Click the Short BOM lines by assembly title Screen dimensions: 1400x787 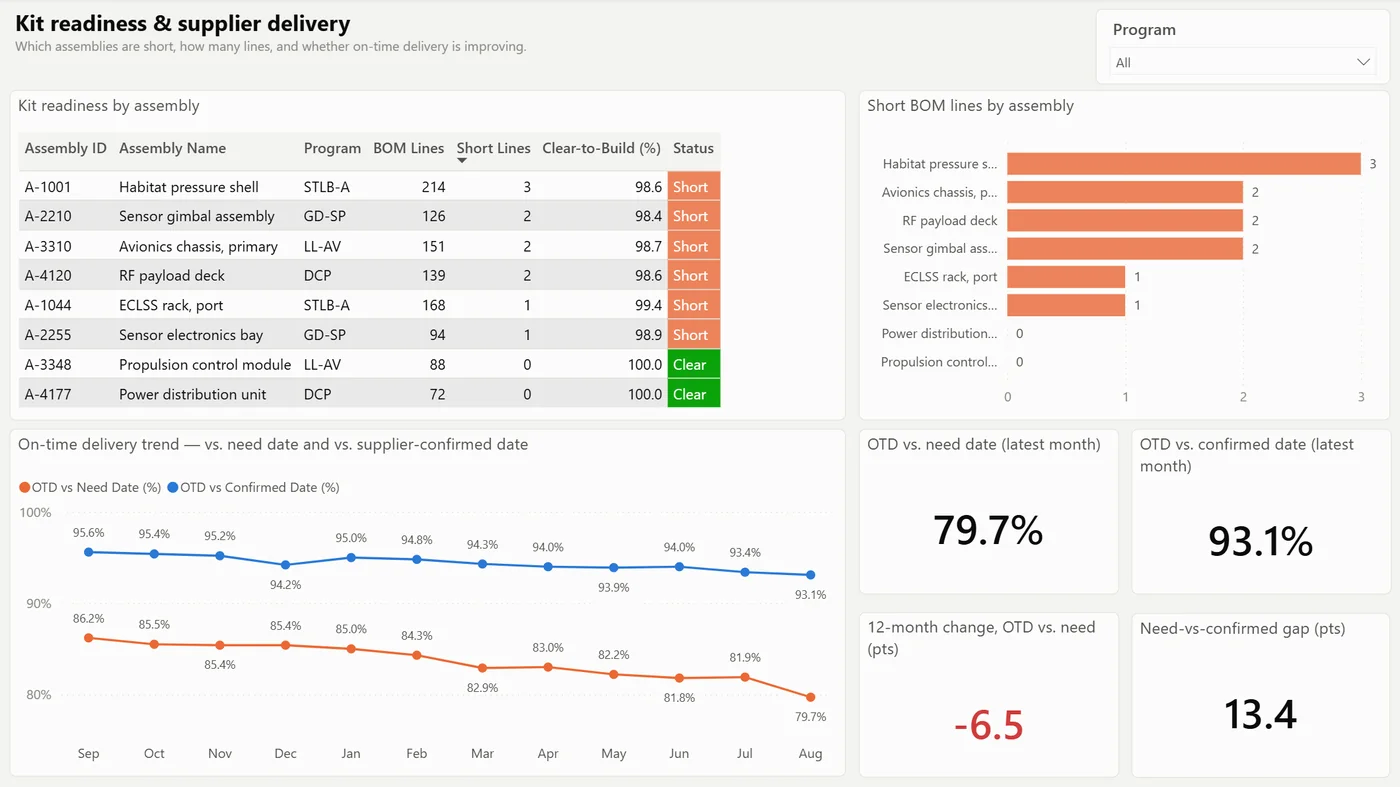pos(970,106)
